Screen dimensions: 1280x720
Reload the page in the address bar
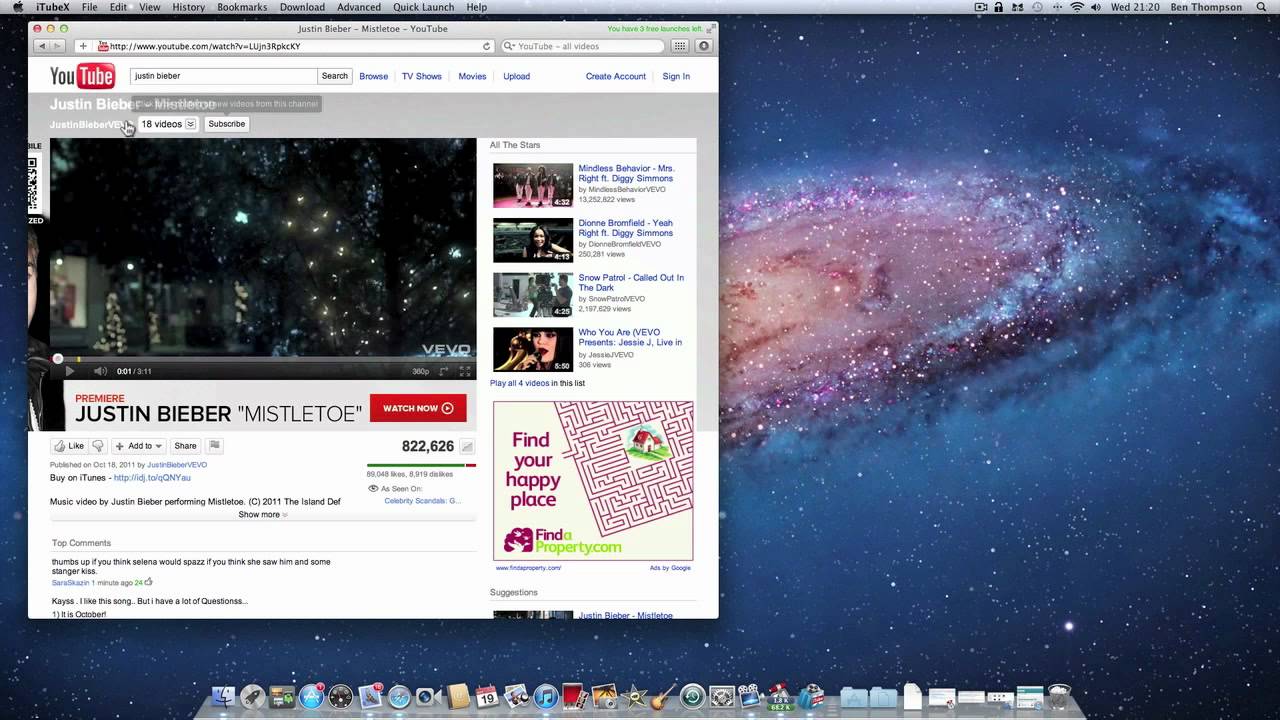(487, 46)
